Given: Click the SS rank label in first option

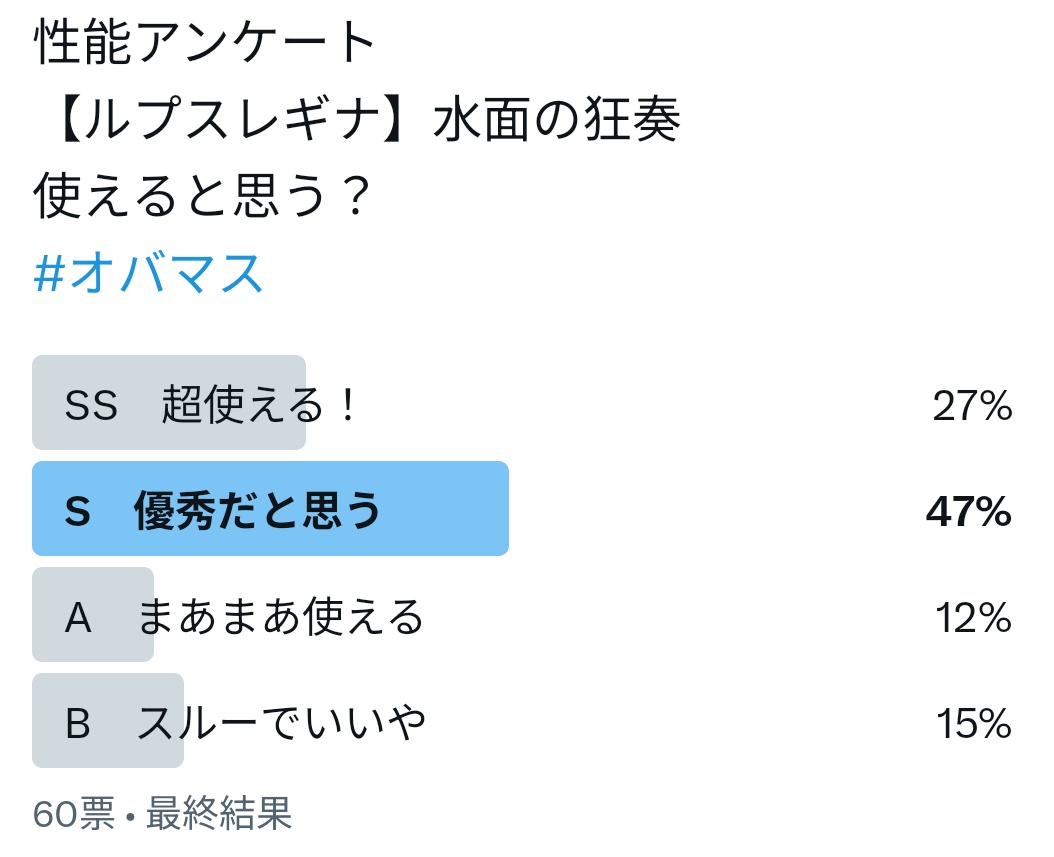Looking at the screenshot, I should 91,405.
